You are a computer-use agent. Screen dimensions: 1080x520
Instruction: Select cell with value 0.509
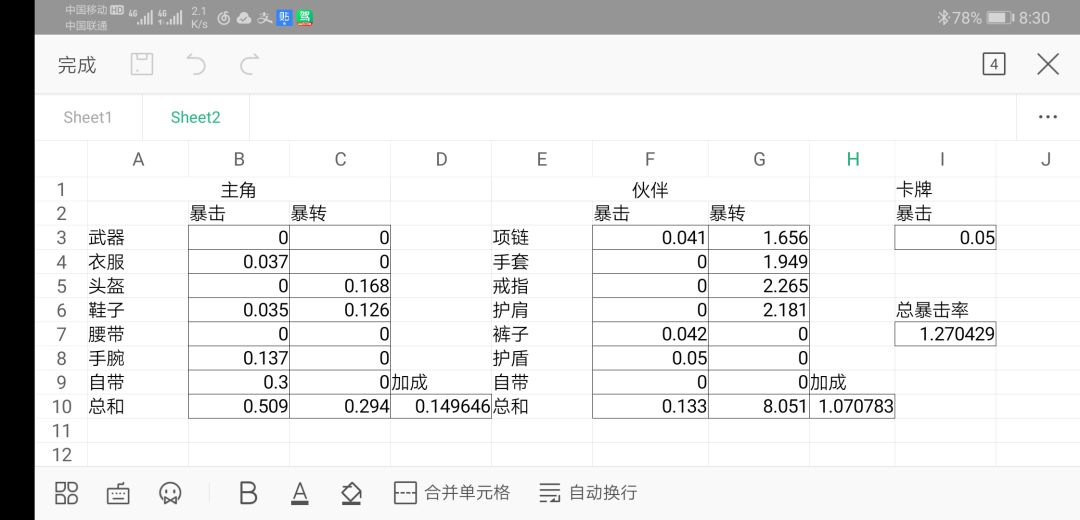(239, 406)
